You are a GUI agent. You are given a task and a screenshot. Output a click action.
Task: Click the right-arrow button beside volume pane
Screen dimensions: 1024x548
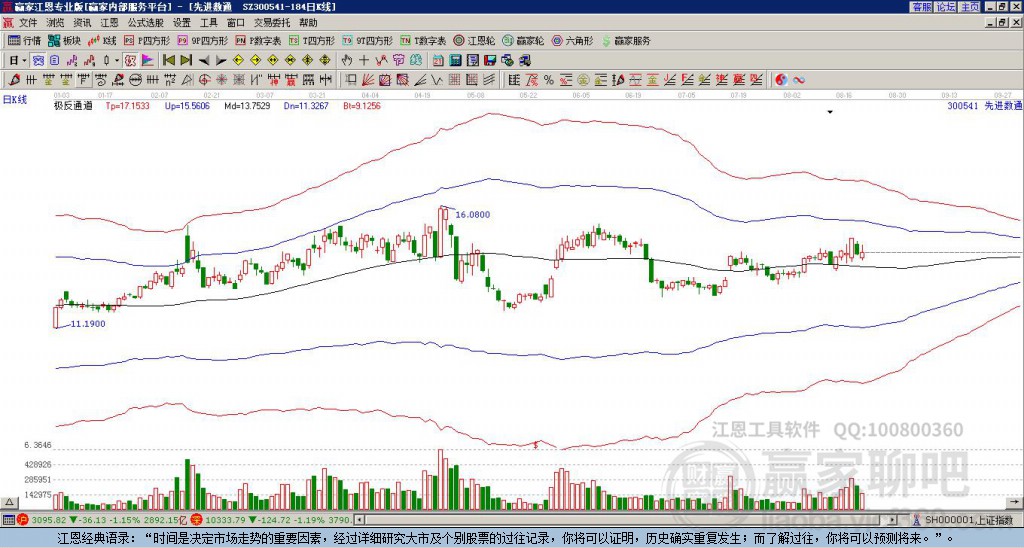tap(1015, 502)
